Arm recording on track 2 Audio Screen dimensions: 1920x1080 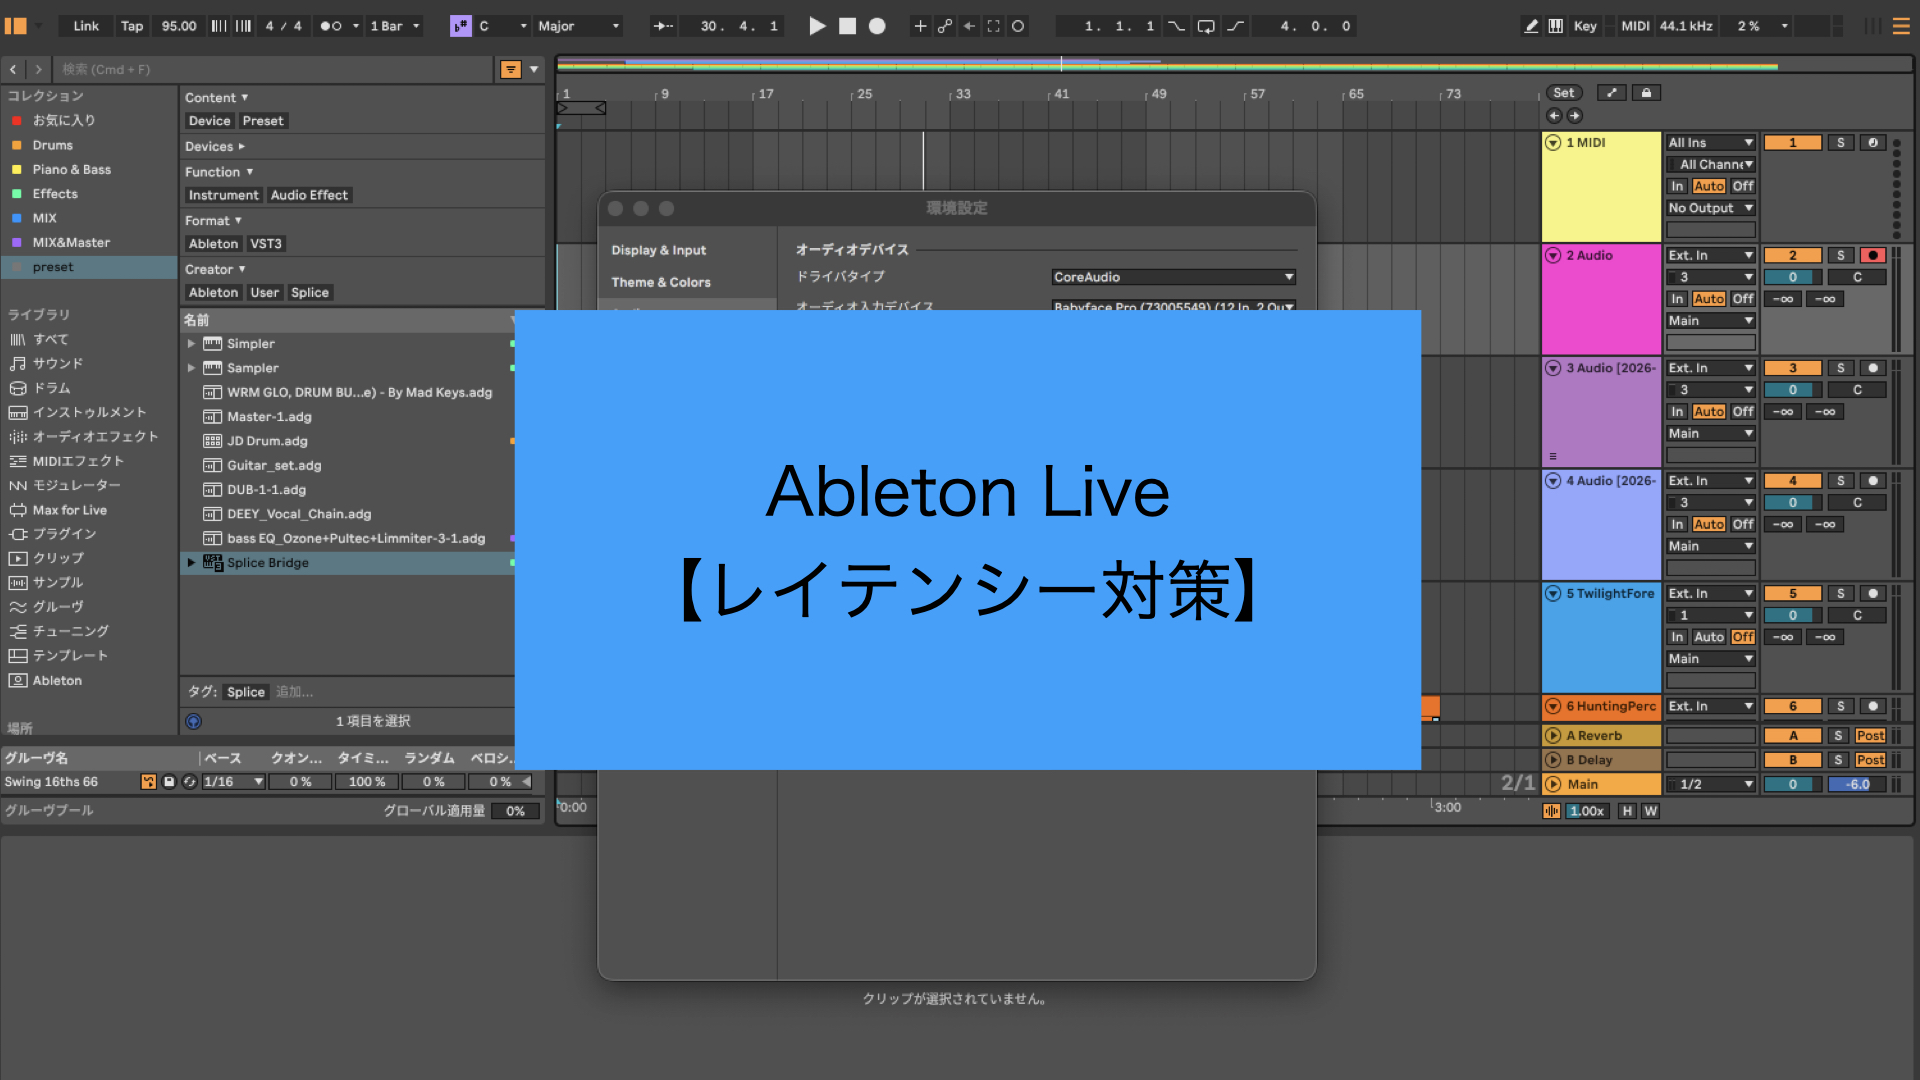click(1872, 255)
